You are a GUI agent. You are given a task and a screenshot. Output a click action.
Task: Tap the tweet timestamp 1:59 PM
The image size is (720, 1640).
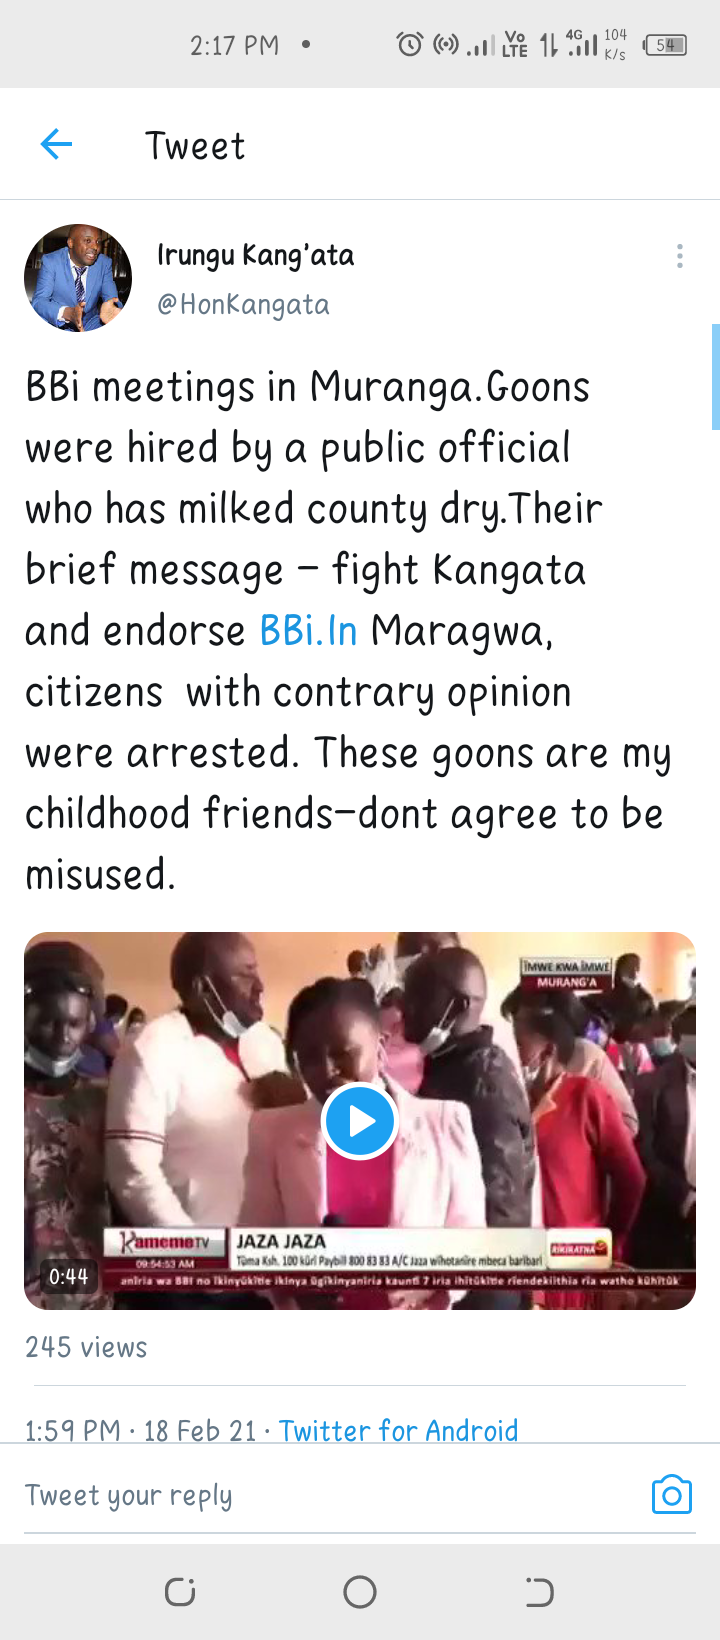tap(72, 1430)
